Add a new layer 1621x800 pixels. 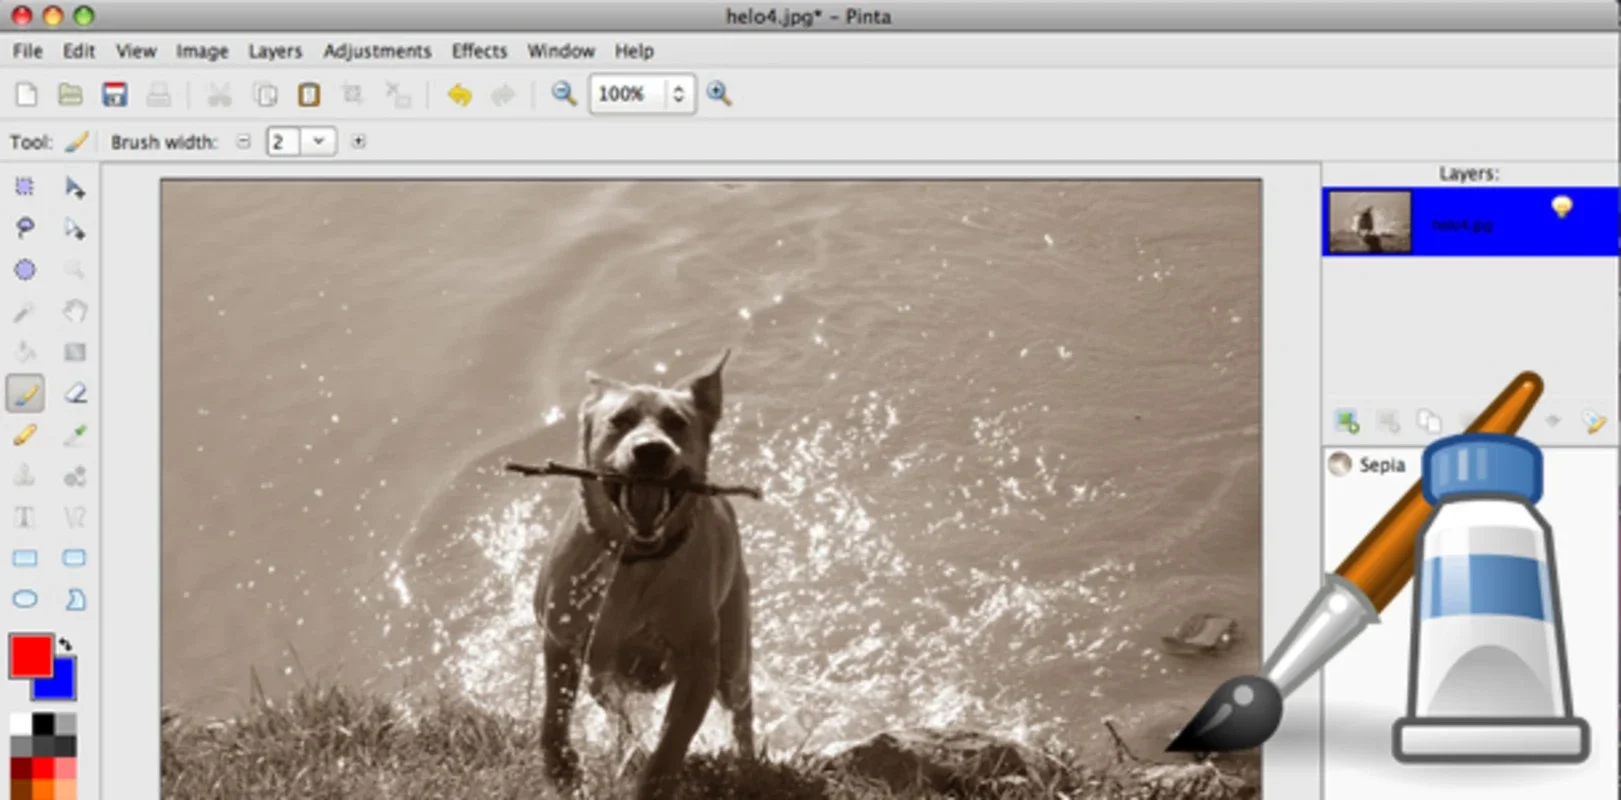pyautogui.click(x=1348, y=421)
